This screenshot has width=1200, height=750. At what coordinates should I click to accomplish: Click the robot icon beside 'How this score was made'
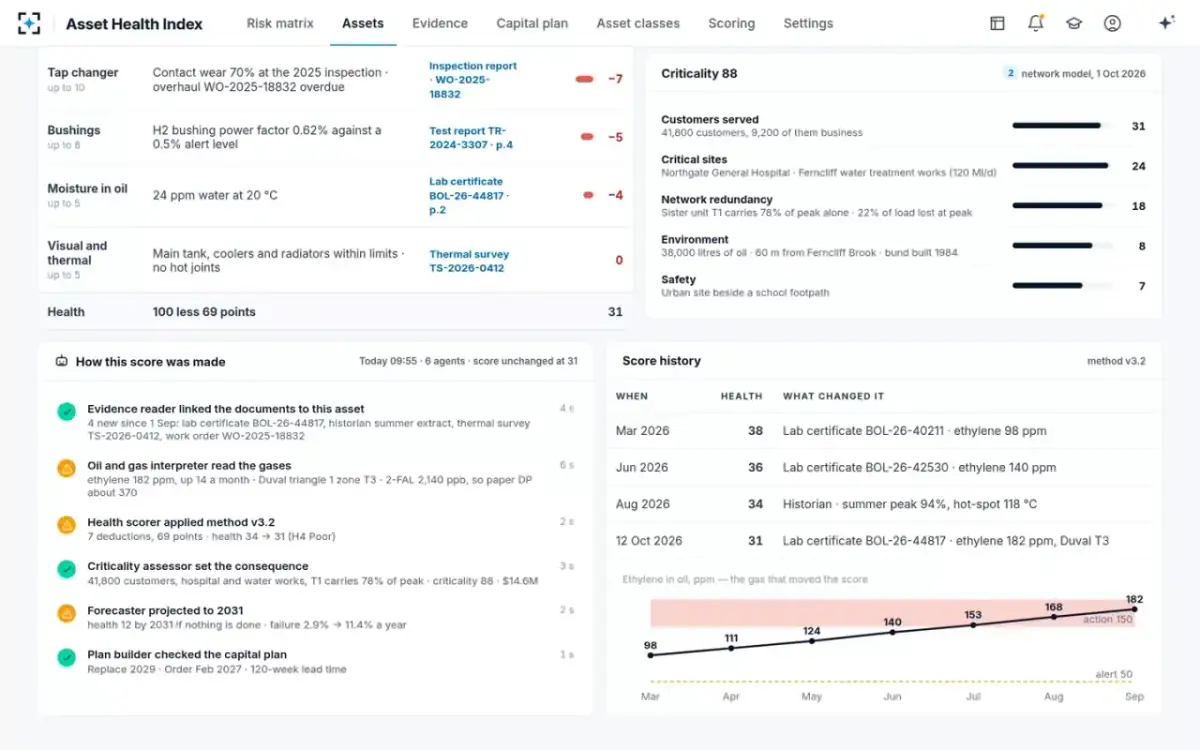(x=62, y=361)
